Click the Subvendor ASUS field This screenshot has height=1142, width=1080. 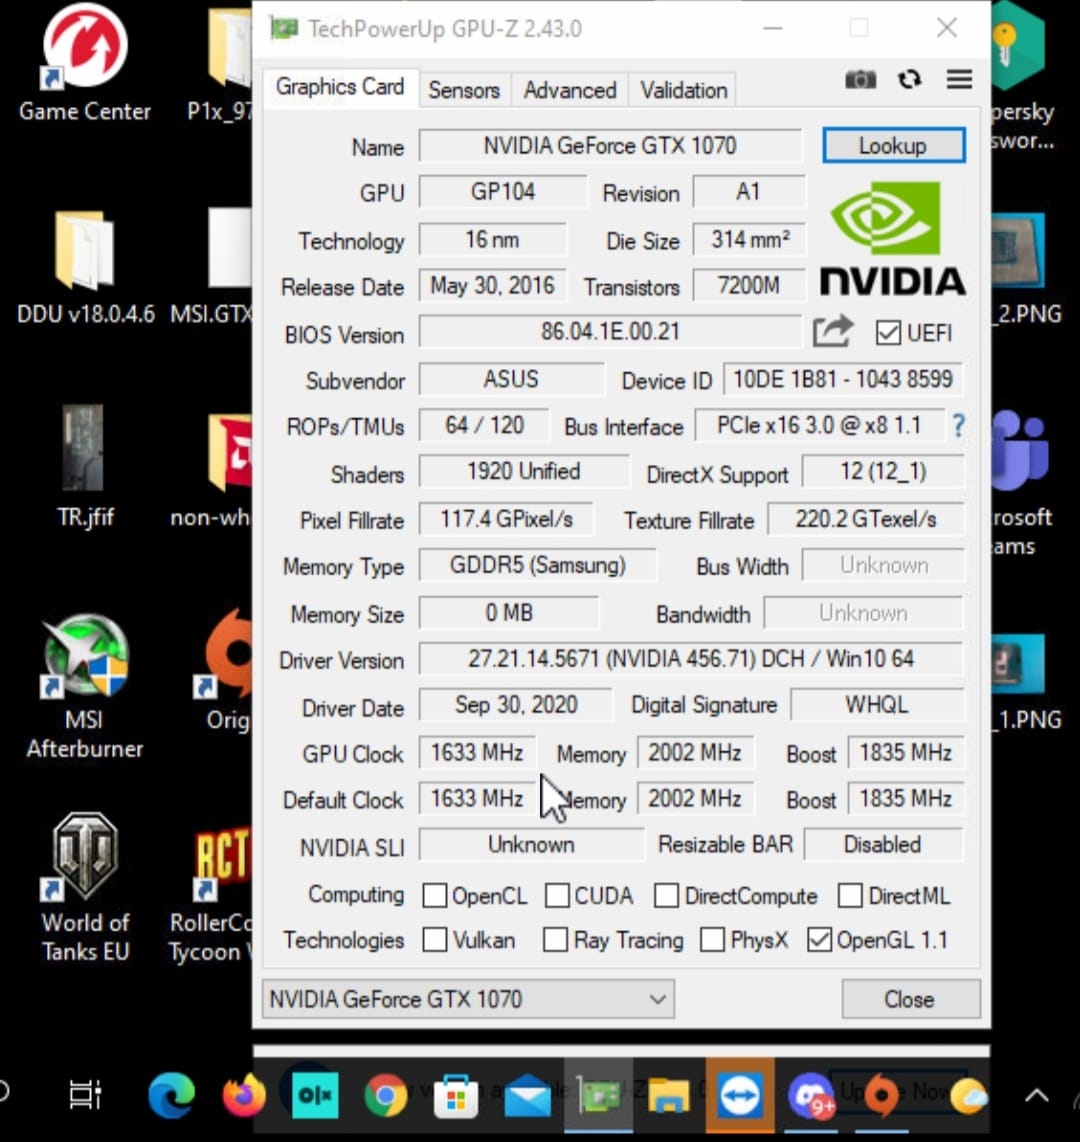[511, 379]
